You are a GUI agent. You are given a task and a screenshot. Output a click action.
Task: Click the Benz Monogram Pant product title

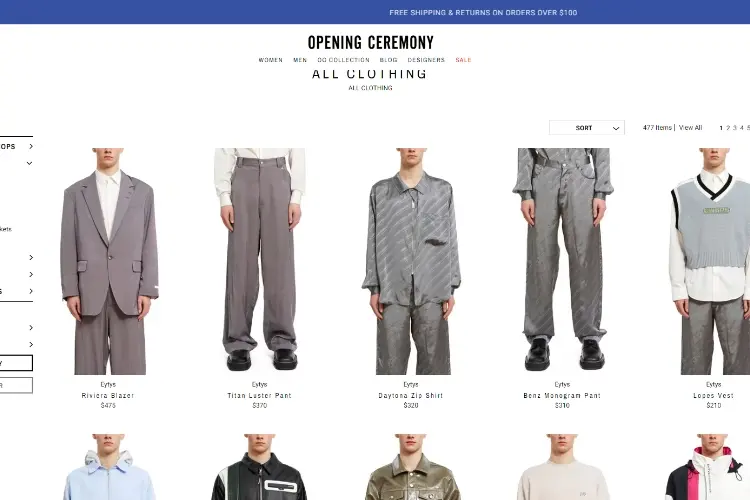point(562,396)
